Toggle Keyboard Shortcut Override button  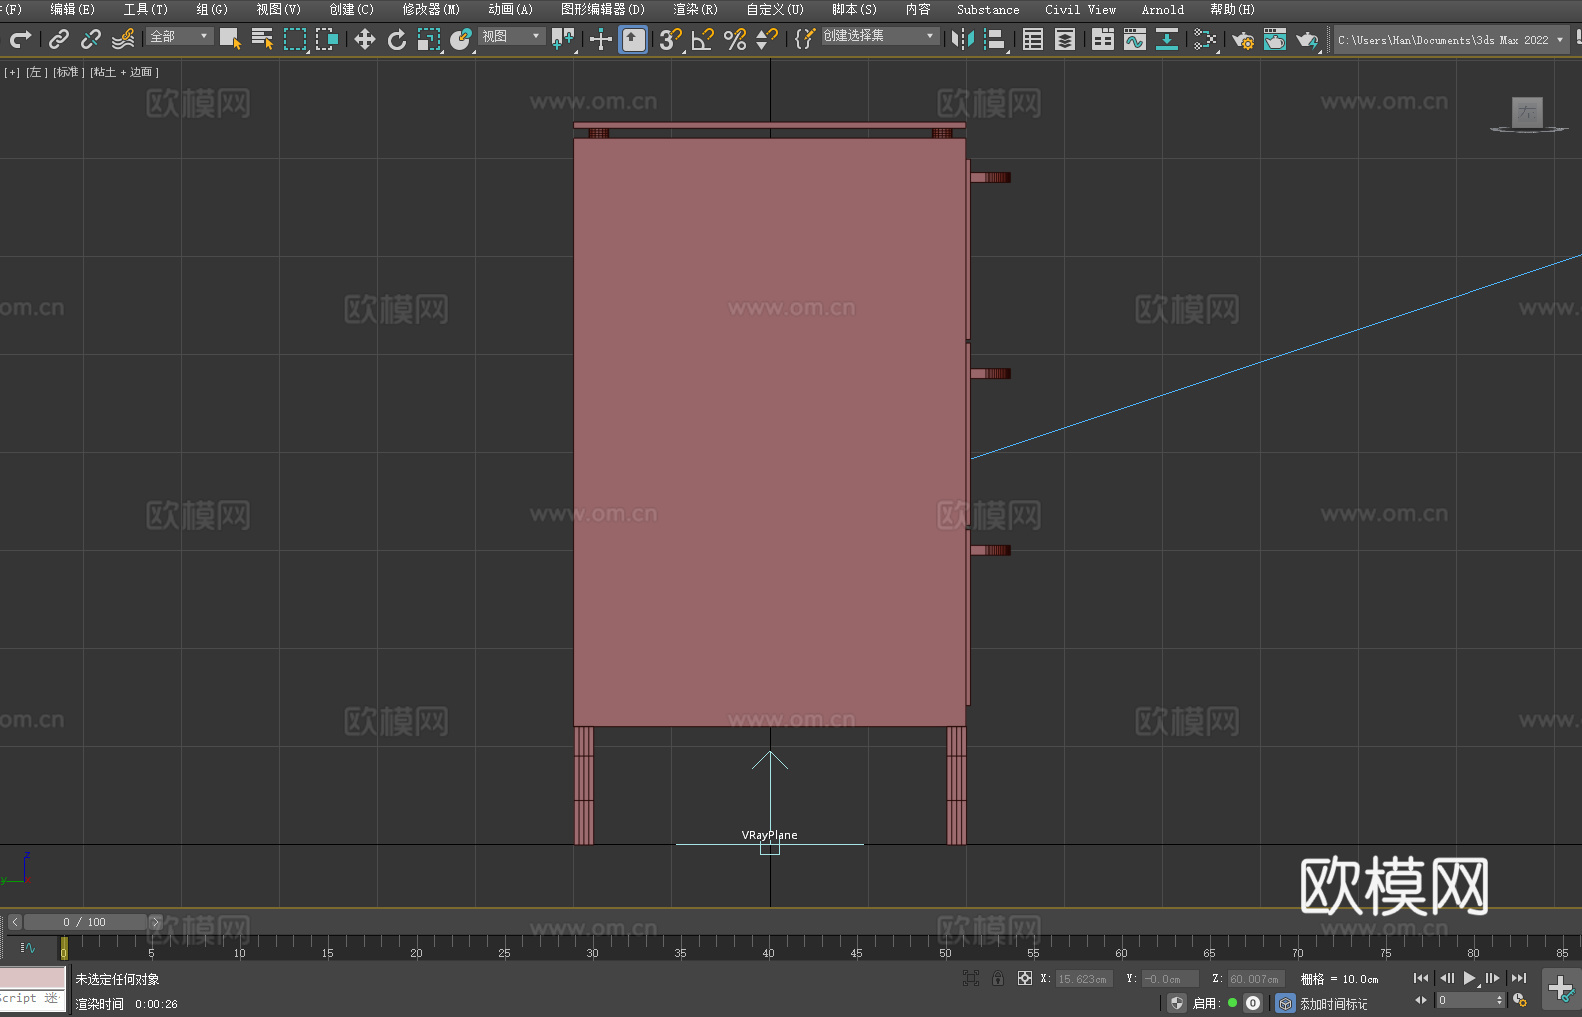pyautogui.click(x=633, y=39)
